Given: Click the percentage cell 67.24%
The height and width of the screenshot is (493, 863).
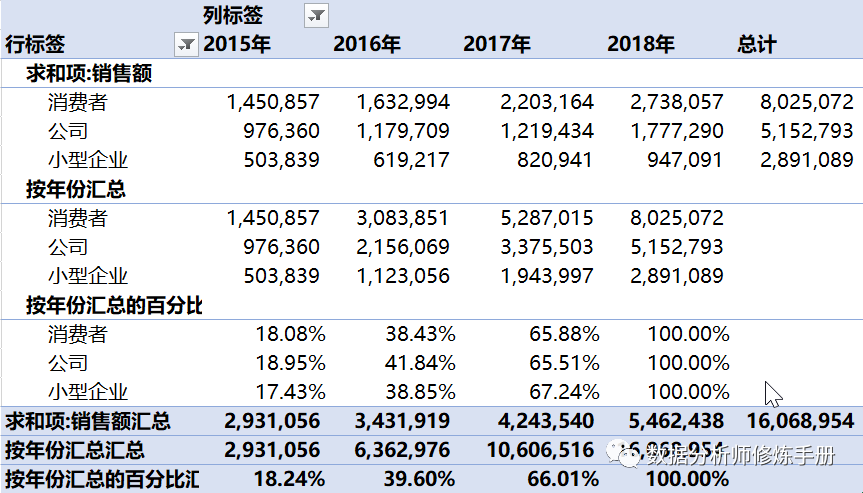Looking at the screenshot, I should coord(564,392).
